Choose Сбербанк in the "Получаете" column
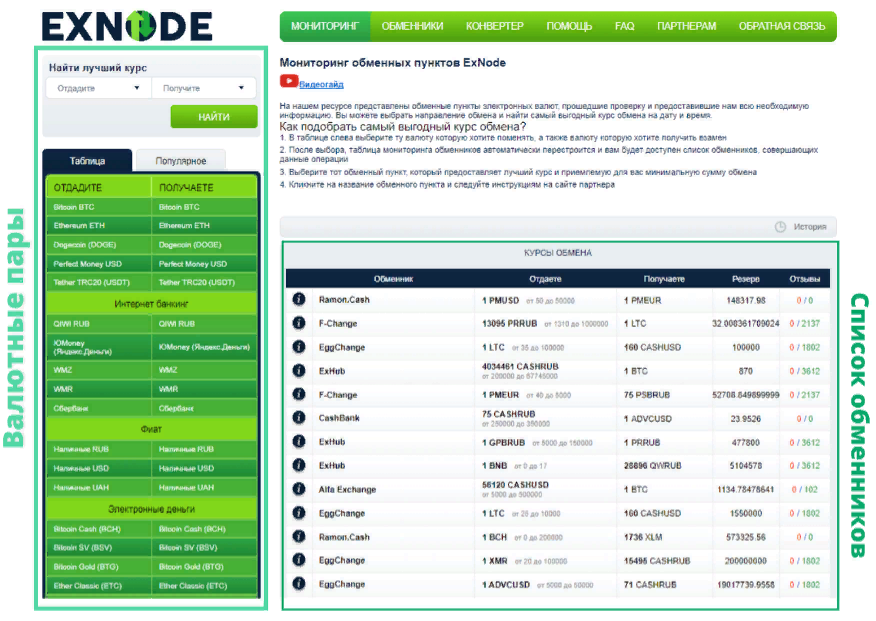Viewport: 876px width, 621px height. coord(204,408)
